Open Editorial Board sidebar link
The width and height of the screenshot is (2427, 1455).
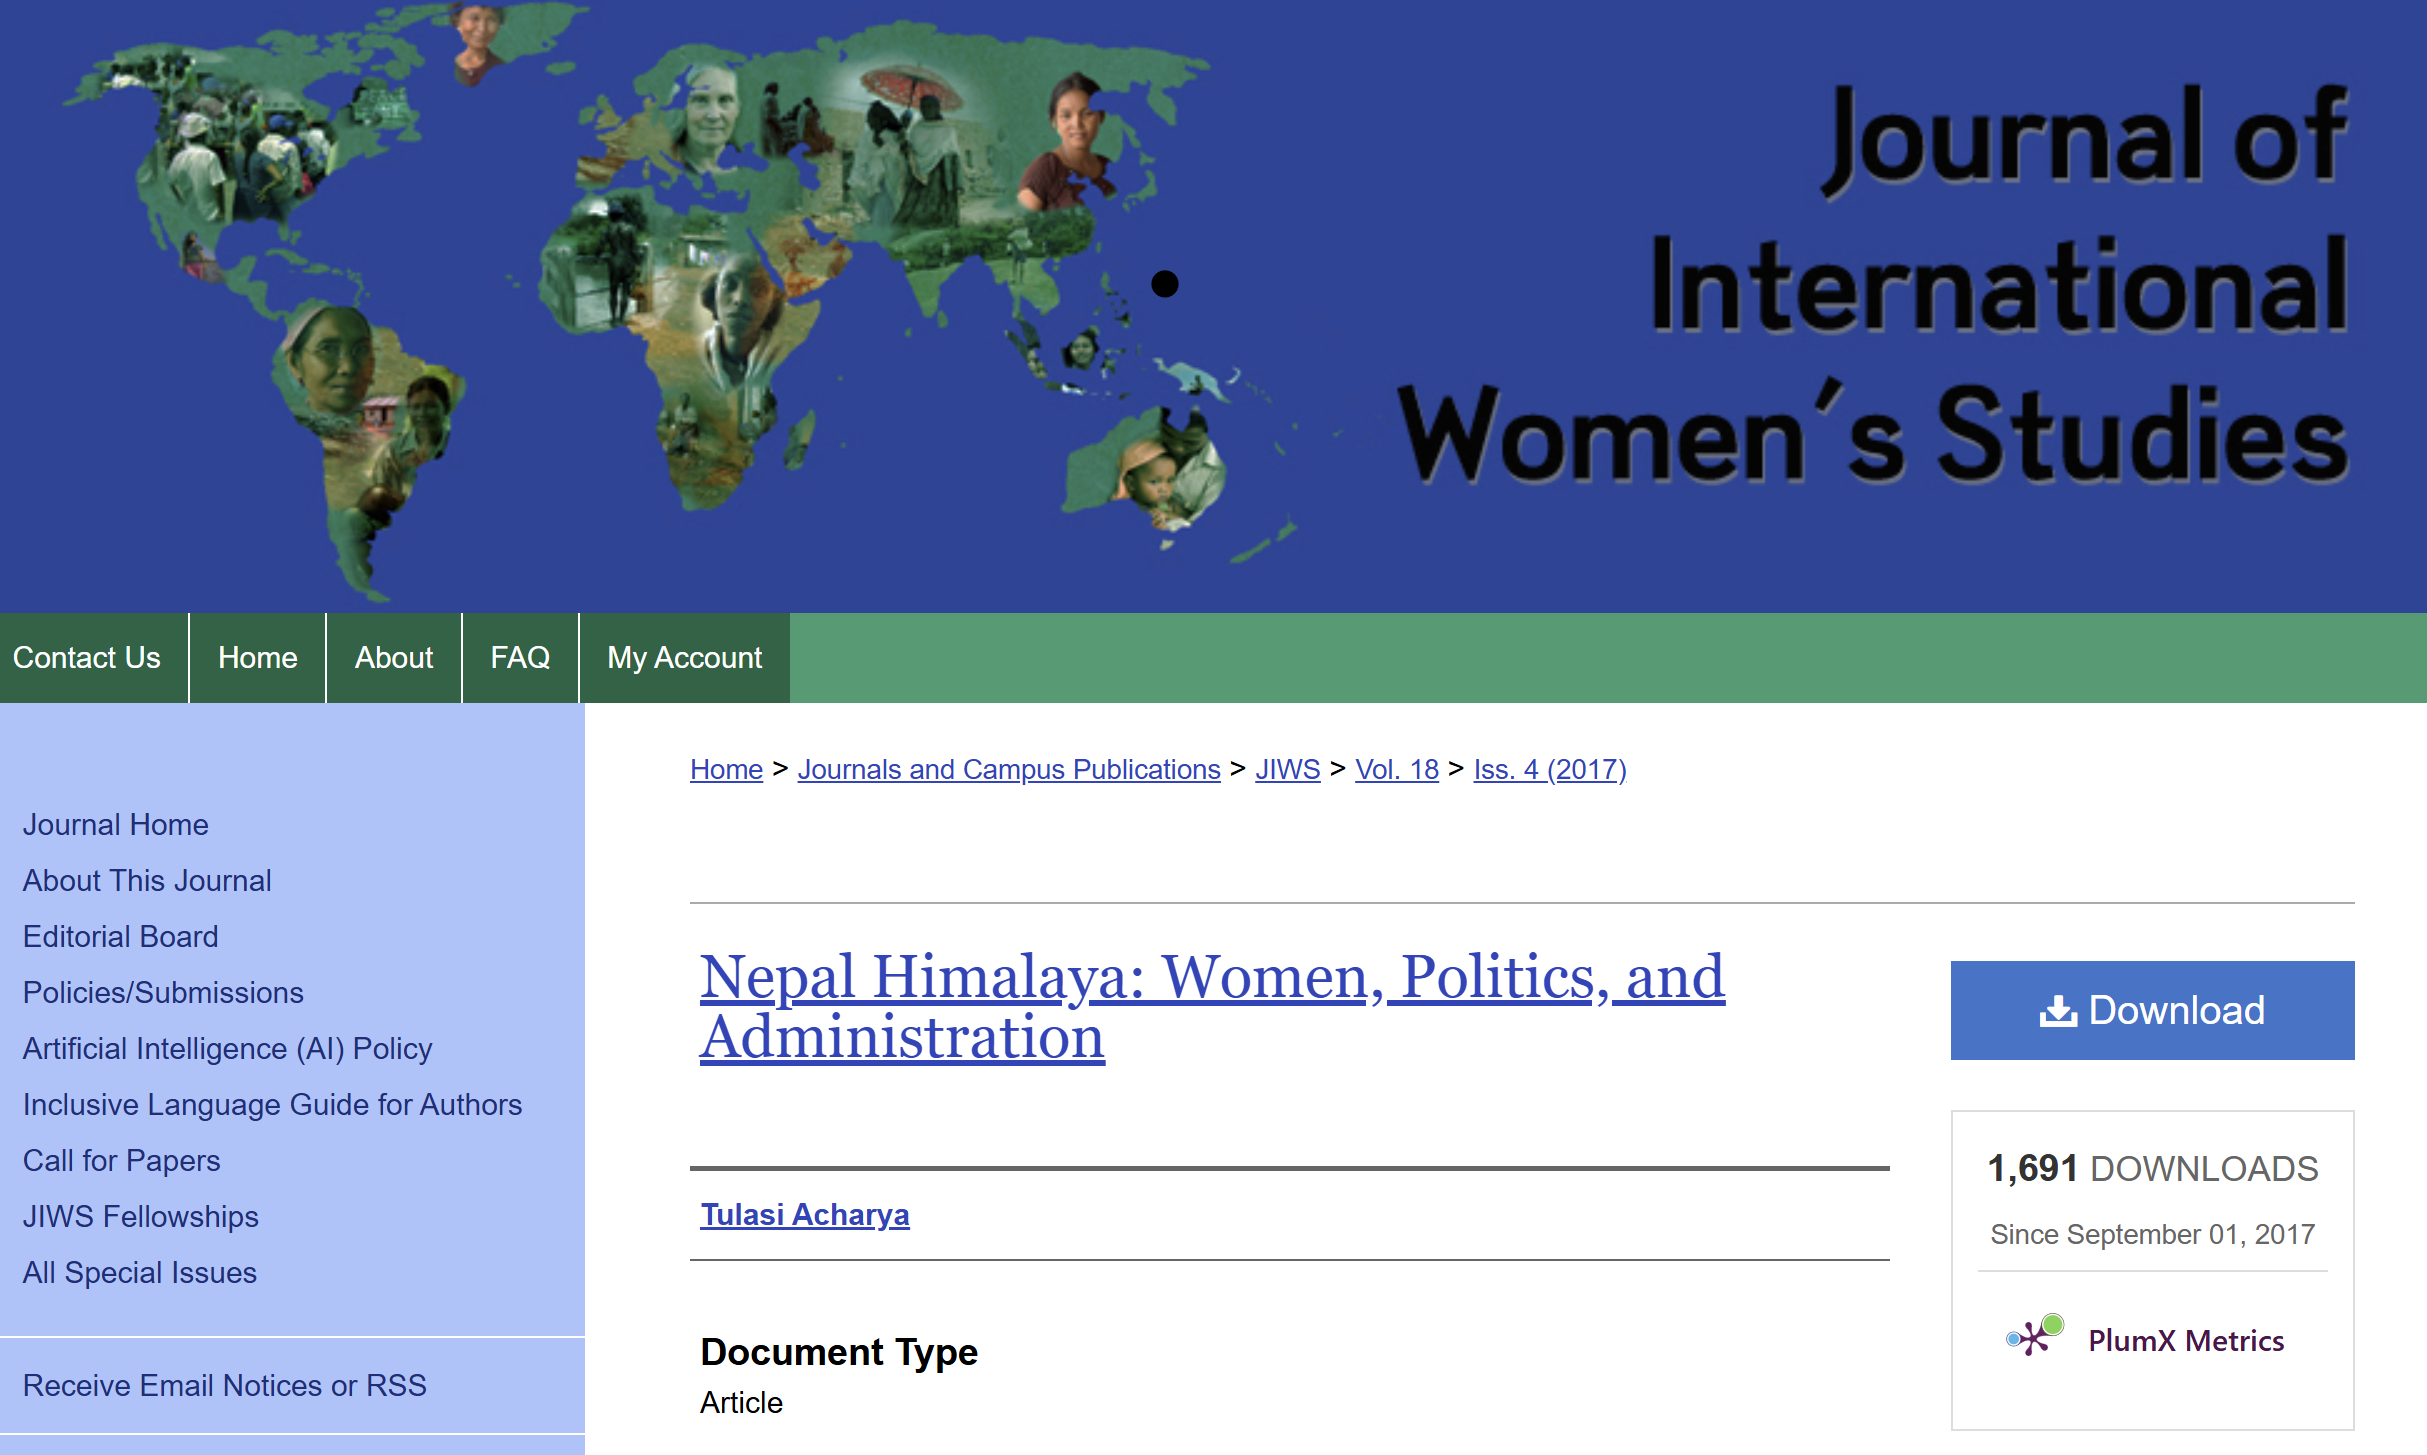tap(120, 936)
